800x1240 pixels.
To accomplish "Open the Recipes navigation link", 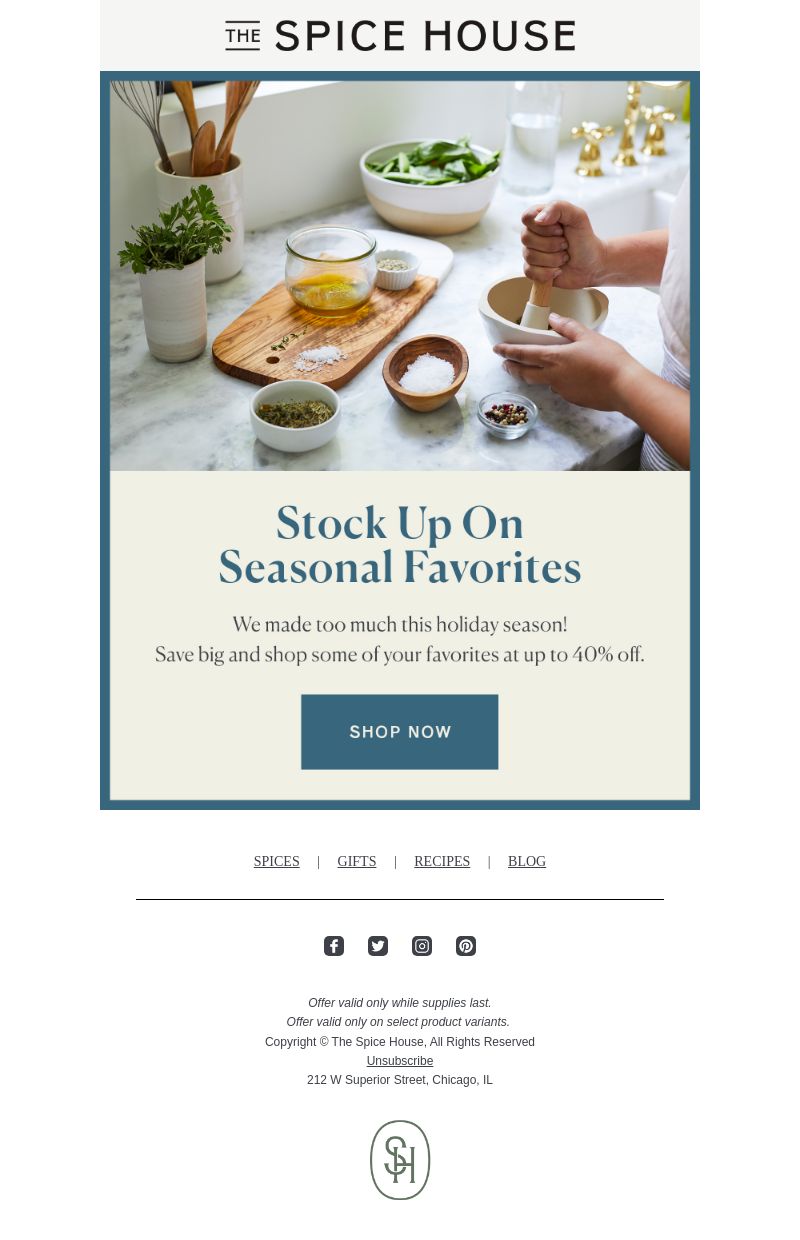I will (442, 862).
